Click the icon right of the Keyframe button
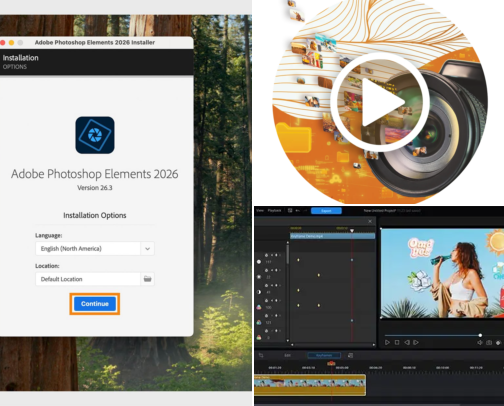Screen dimensions: 504x406 [350, 355]
